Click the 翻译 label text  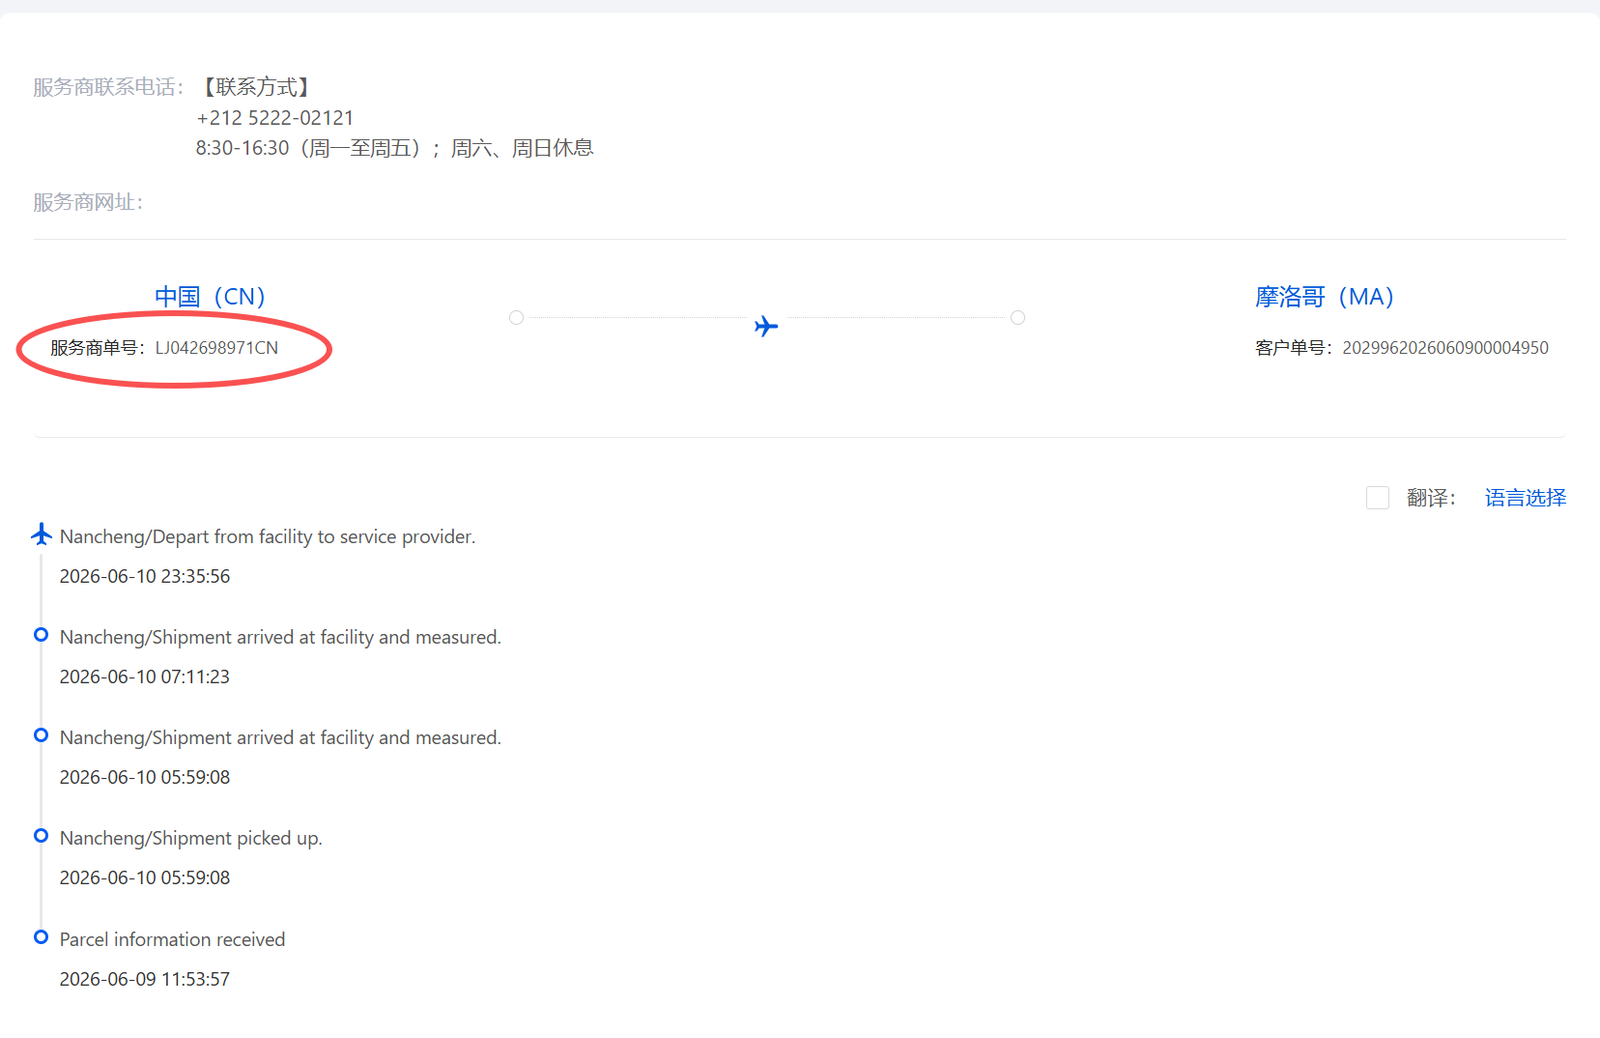[1431, 498]
